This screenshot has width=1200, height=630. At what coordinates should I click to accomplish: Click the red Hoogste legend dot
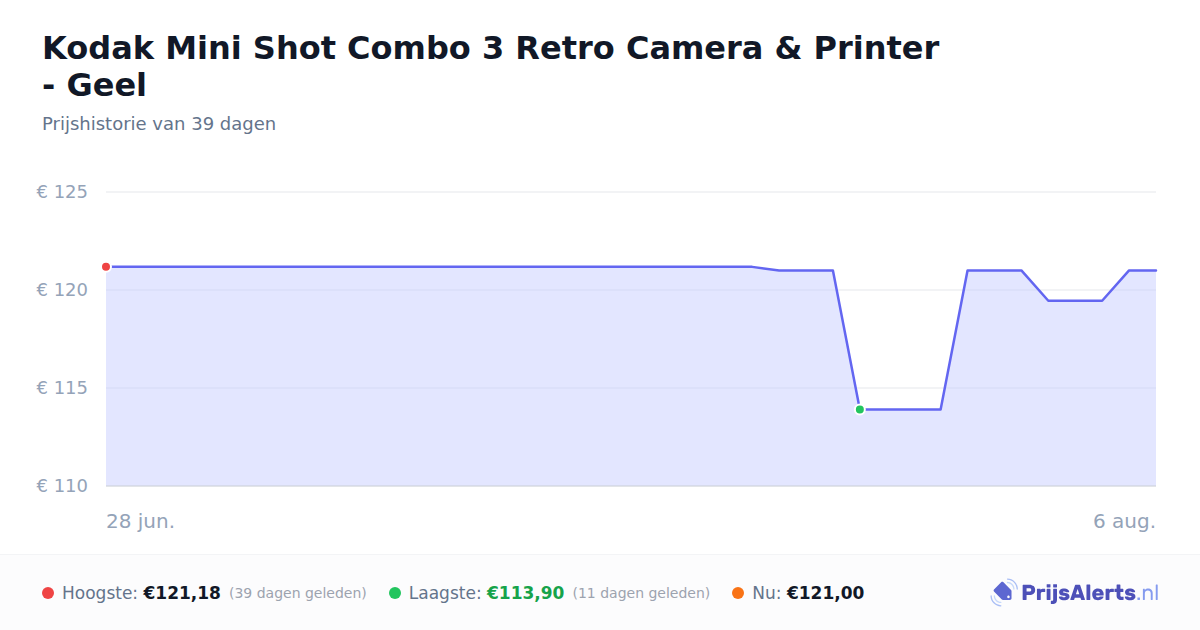click(48, 593)
